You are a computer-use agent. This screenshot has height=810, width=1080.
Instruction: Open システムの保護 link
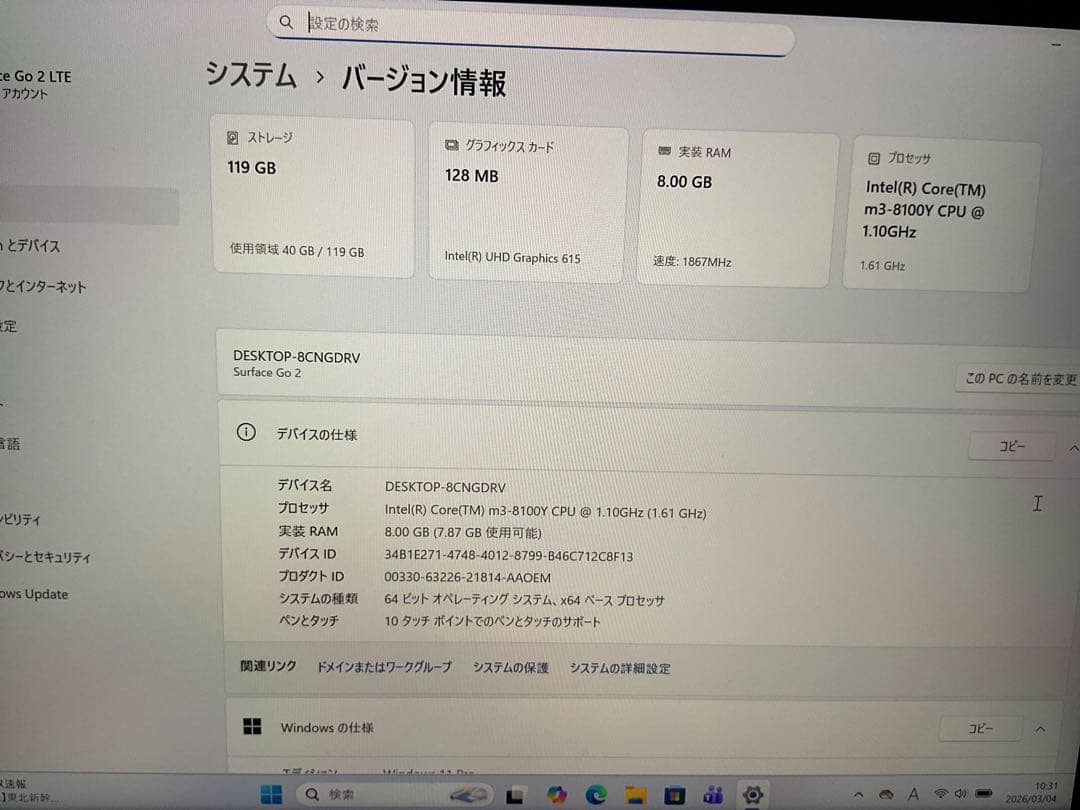[510, 667]
